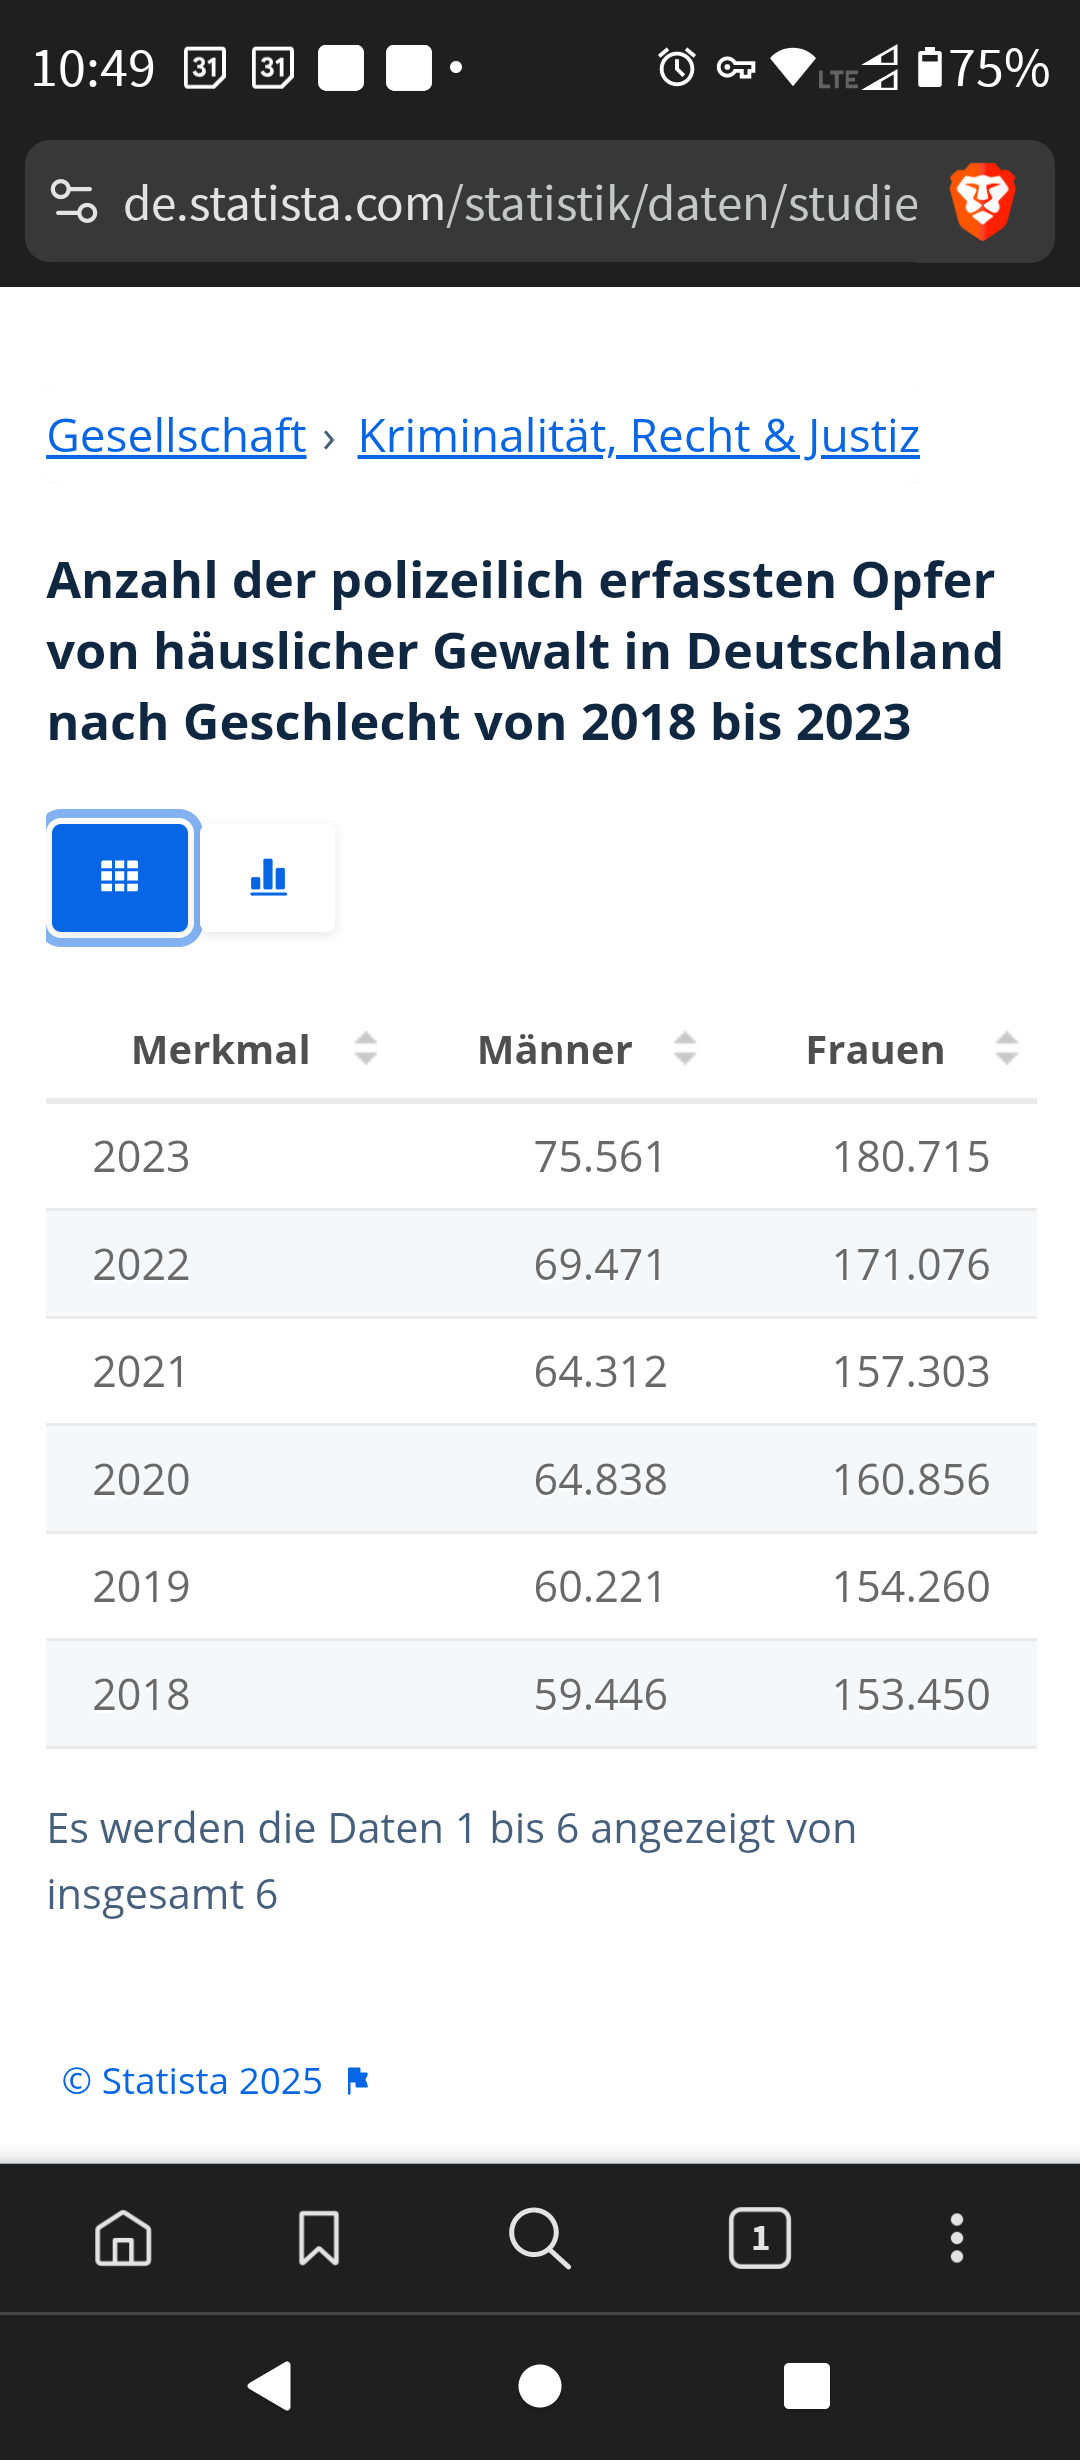
Task: Open browser three-dot menu
Action: pos(957,2237)
